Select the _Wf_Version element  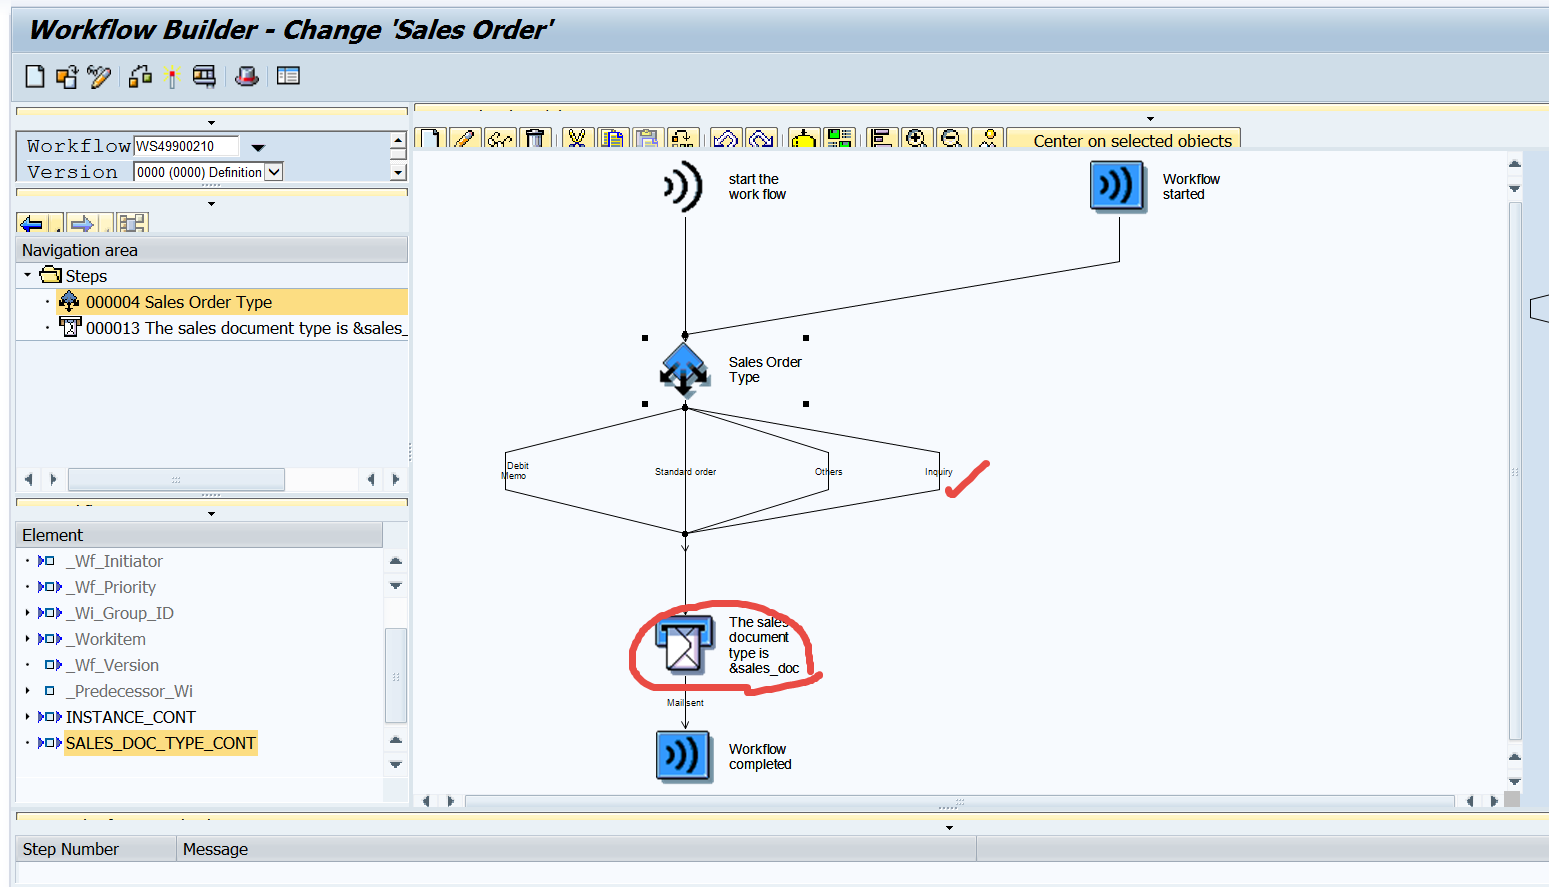tap(112, 665)
